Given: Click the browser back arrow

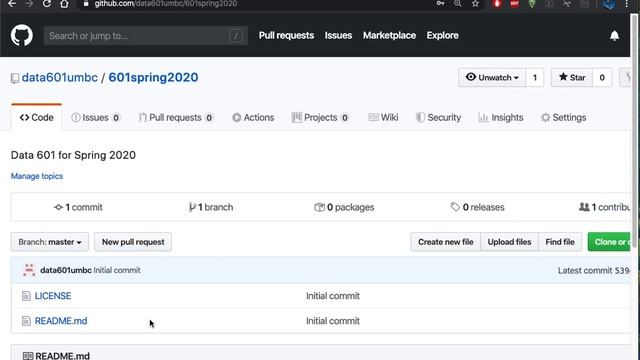Looking at the screenshot, I should point(12,4).
